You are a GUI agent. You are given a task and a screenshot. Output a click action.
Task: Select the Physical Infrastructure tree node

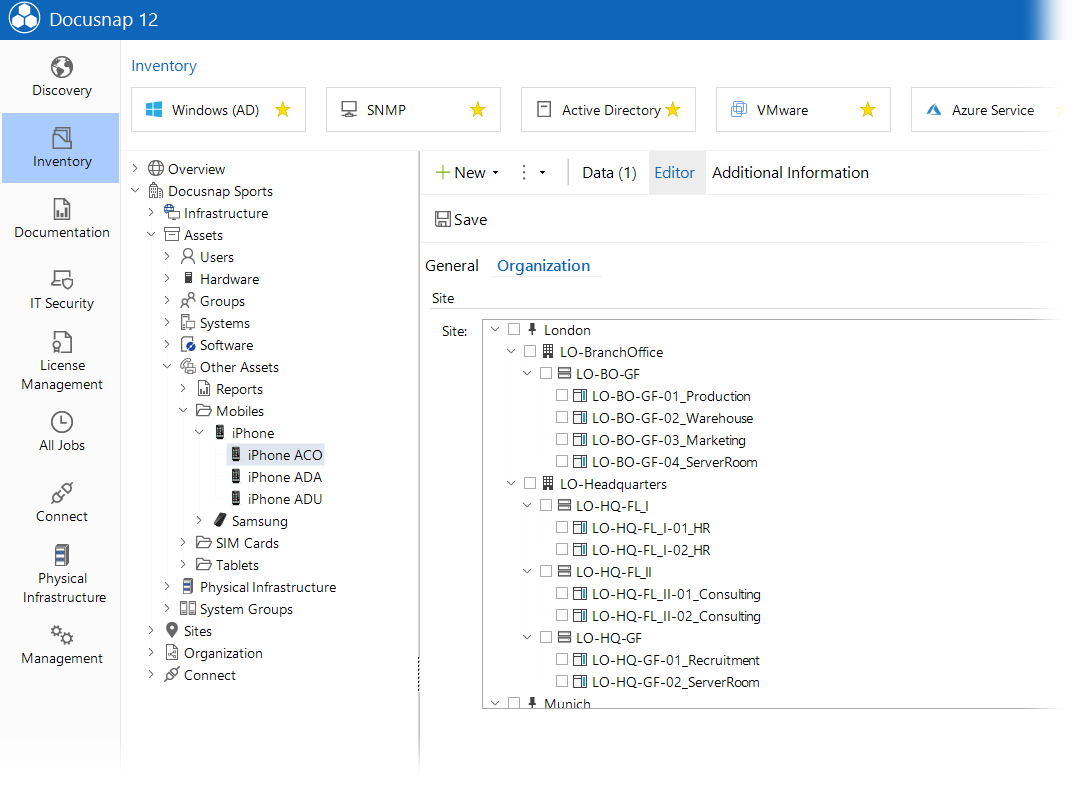259,587
